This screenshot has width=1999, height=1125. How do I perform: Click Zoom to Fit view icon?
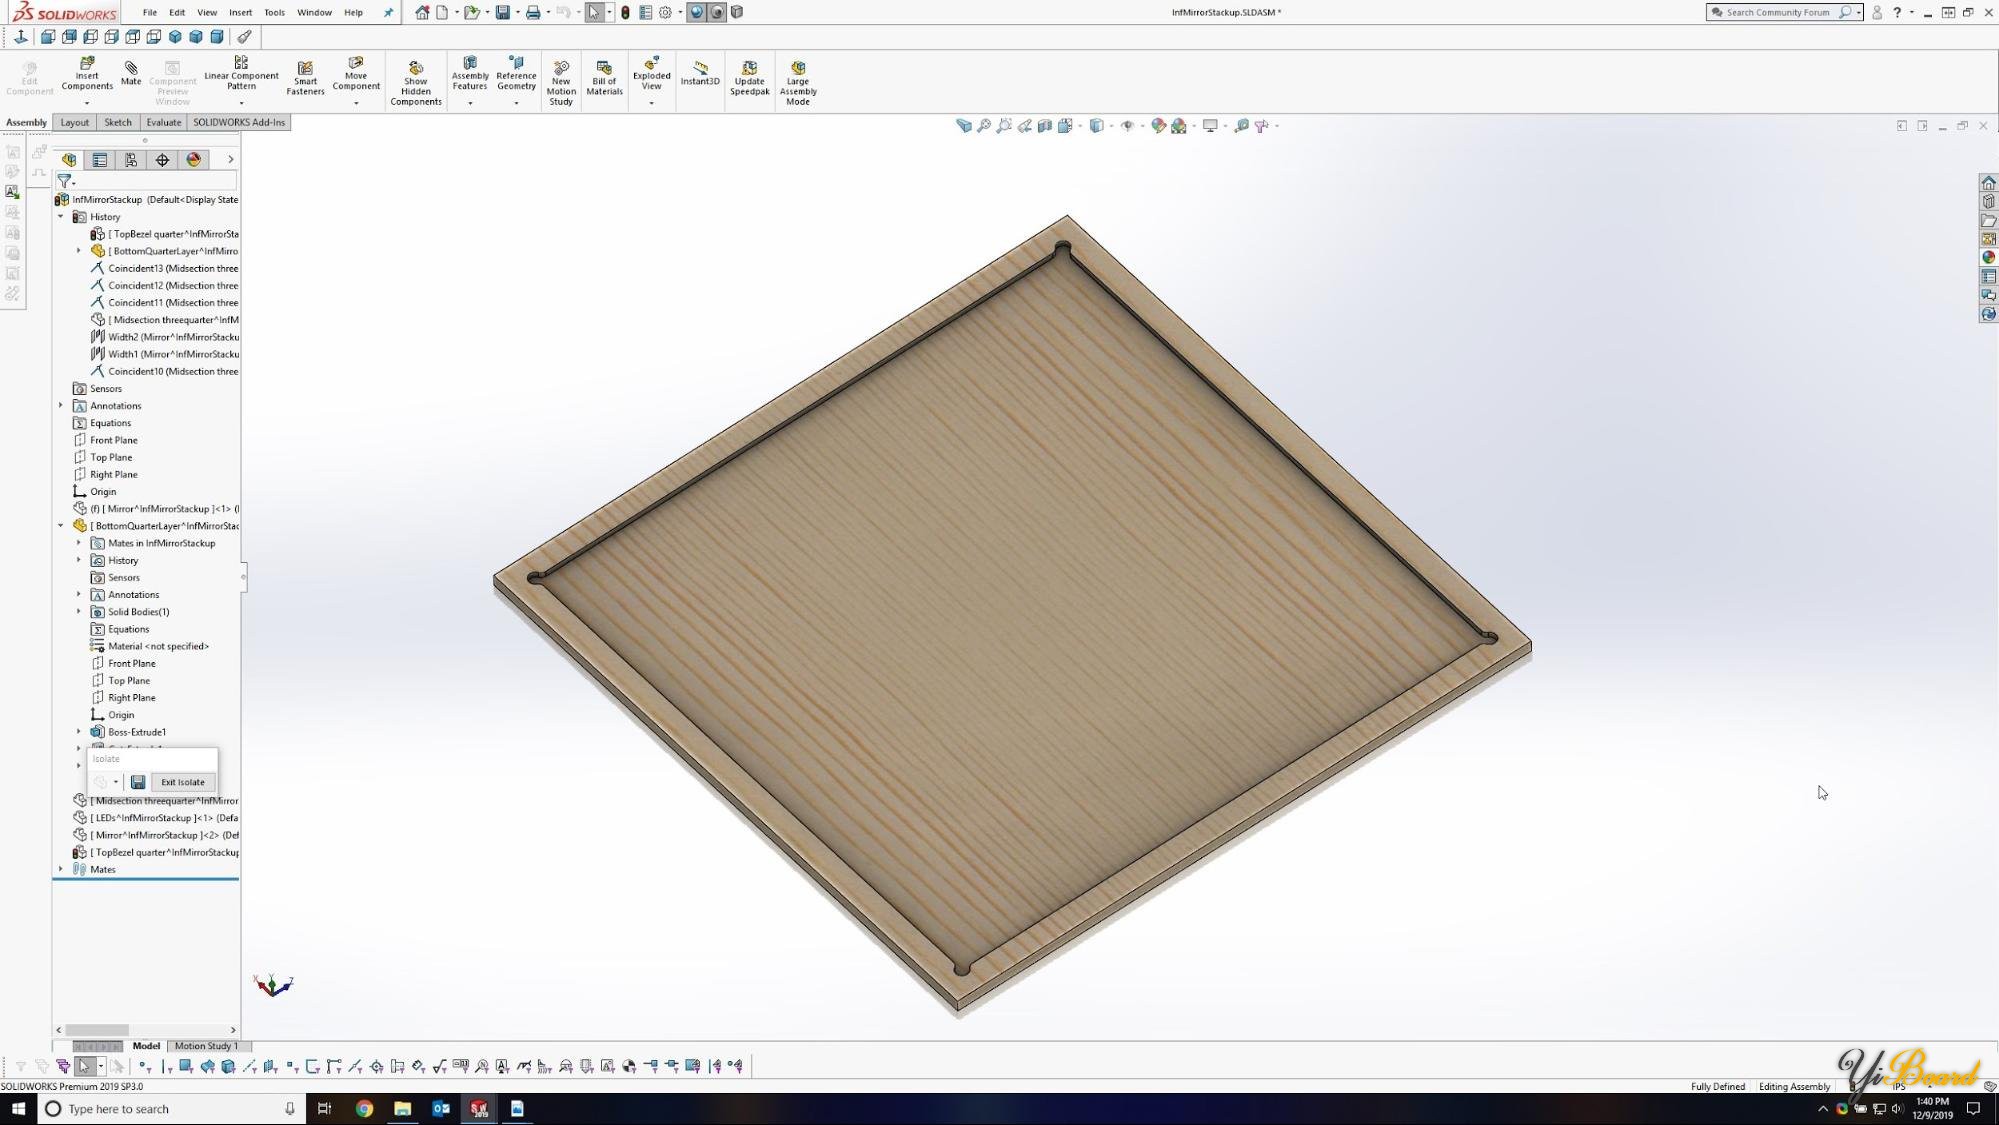tap(963, 126)
